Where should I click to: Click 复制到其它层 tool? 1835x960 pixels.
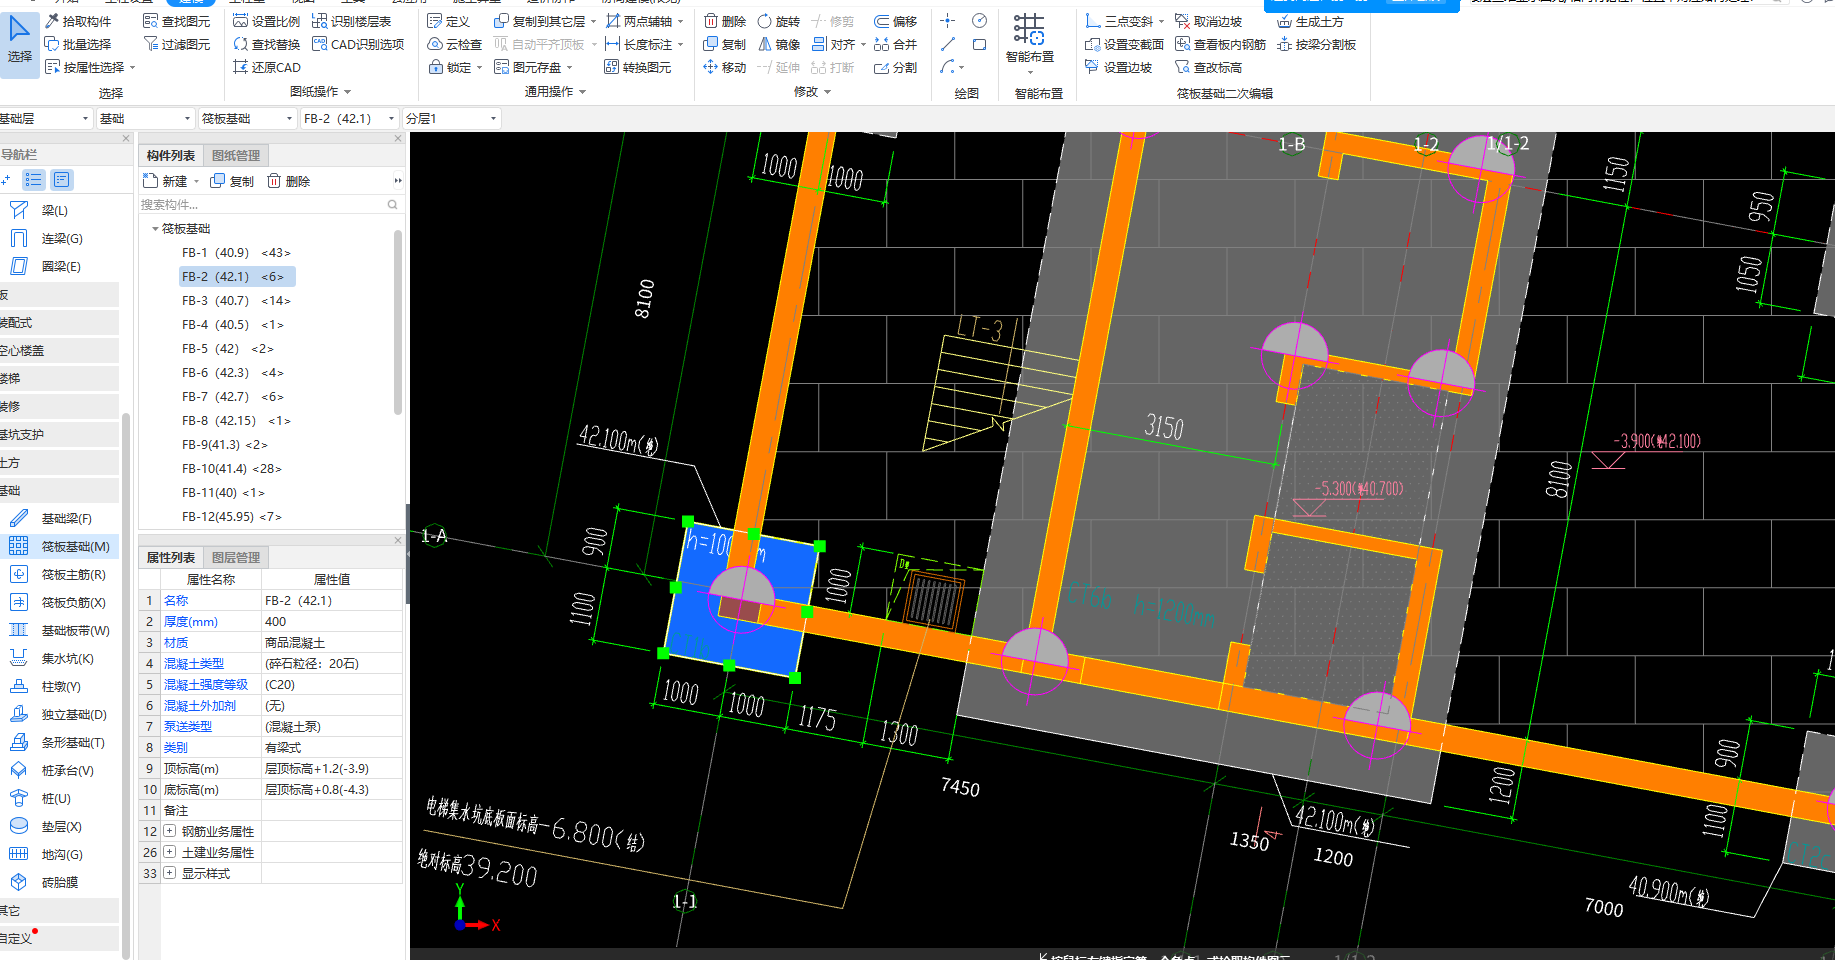point(541,21)
